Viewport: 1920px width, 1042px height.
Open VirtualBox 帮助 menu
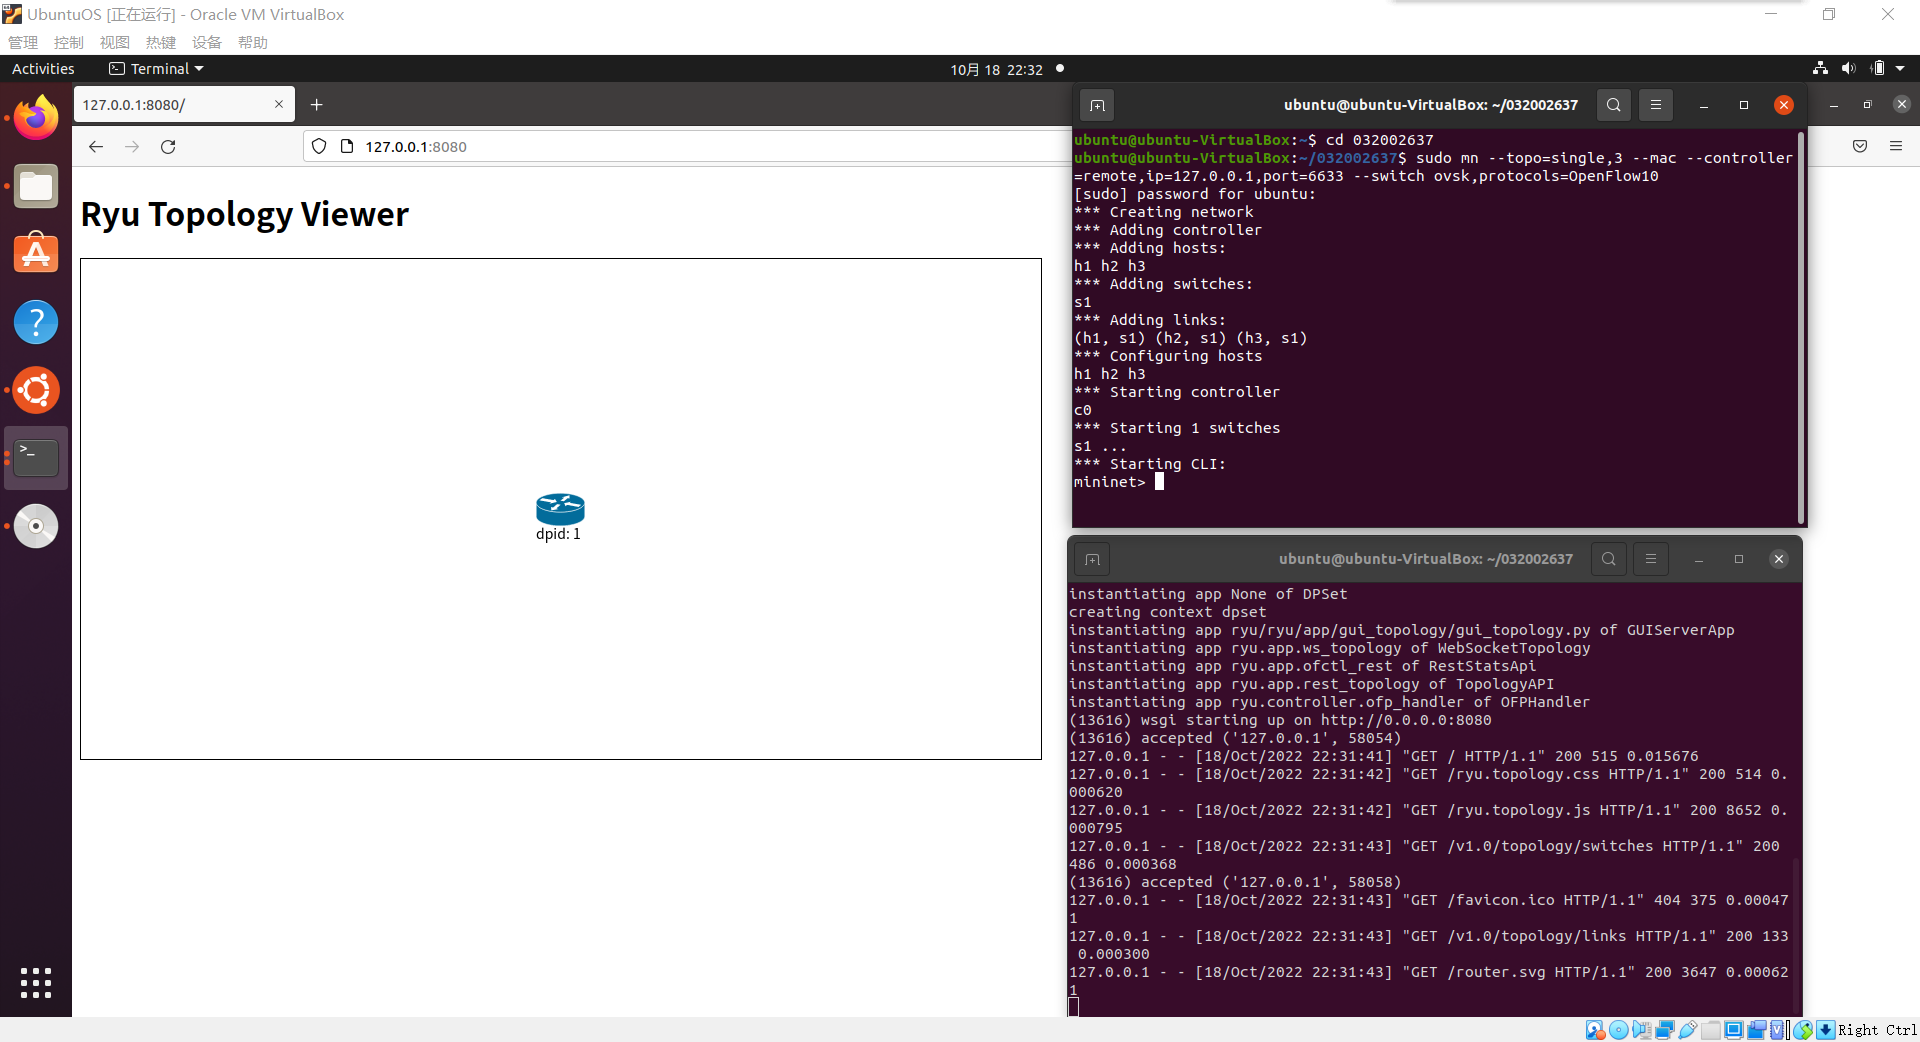pyautogui.click(x=253, y=42)
